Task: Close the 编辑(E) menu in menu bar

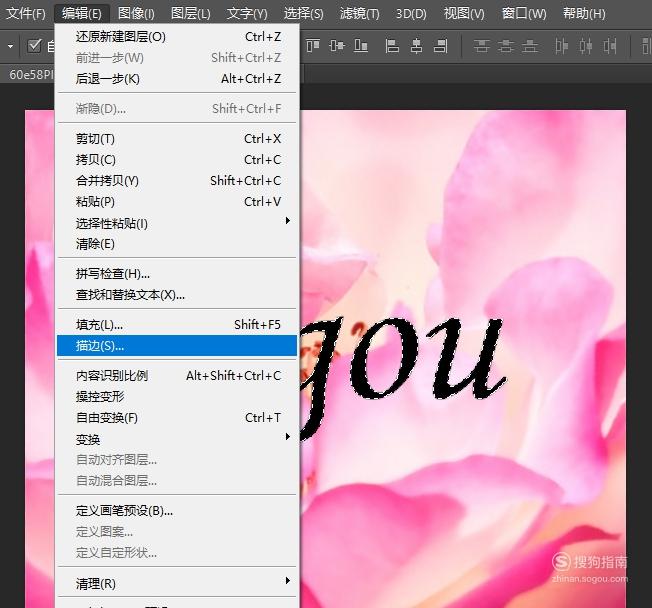Action: point(82,14)
